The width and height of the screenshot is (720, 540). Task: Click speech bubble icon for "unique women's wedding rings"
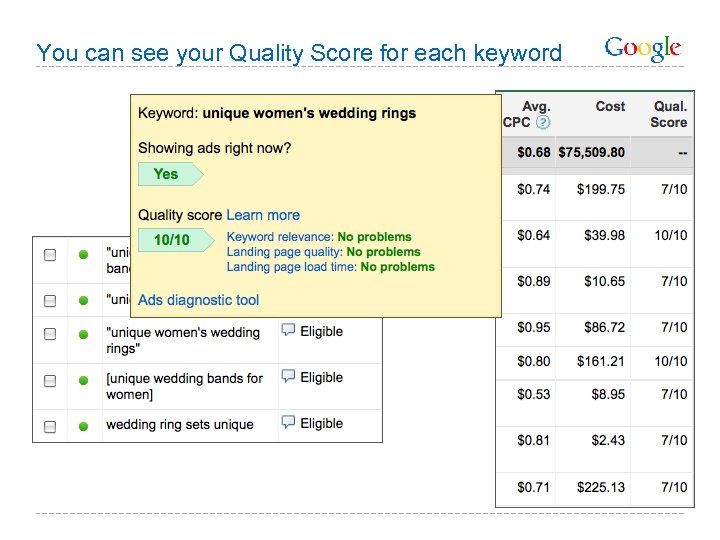(x=288, y=330)
